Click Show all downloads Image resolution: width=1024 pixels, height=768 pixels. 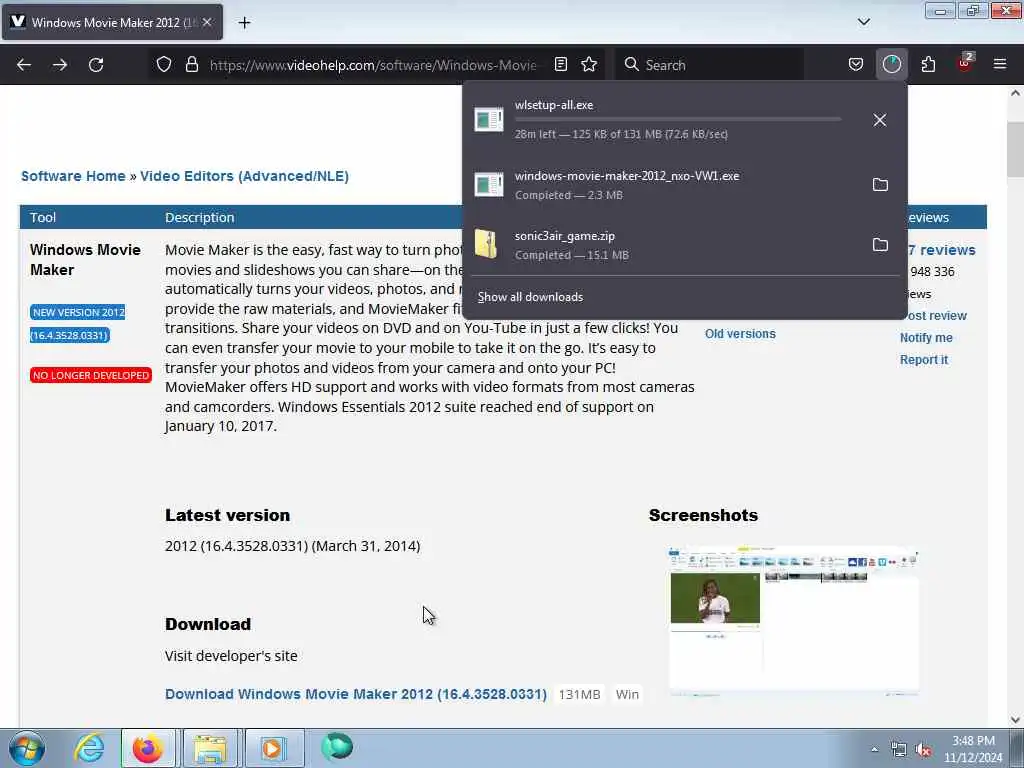pos(530,297)
